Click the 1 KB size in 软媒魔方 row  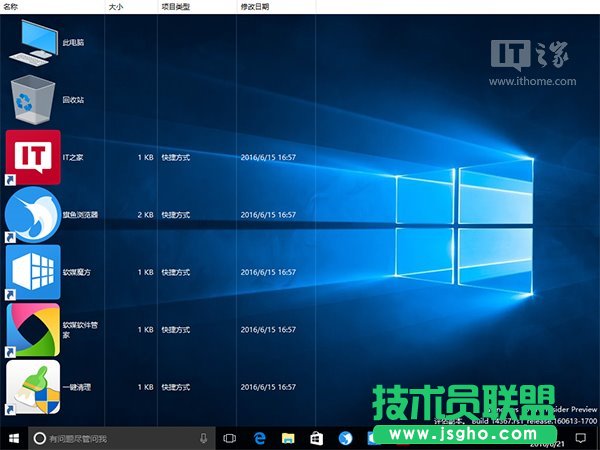[x=145, y=272]
